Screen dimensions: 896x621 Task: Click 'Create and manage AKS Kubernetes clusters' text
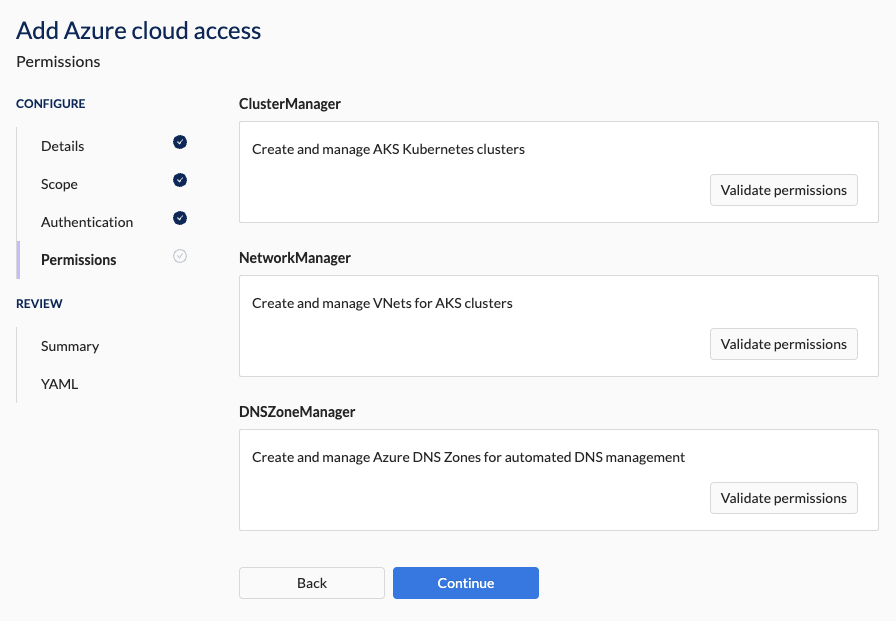coord(389,149)
